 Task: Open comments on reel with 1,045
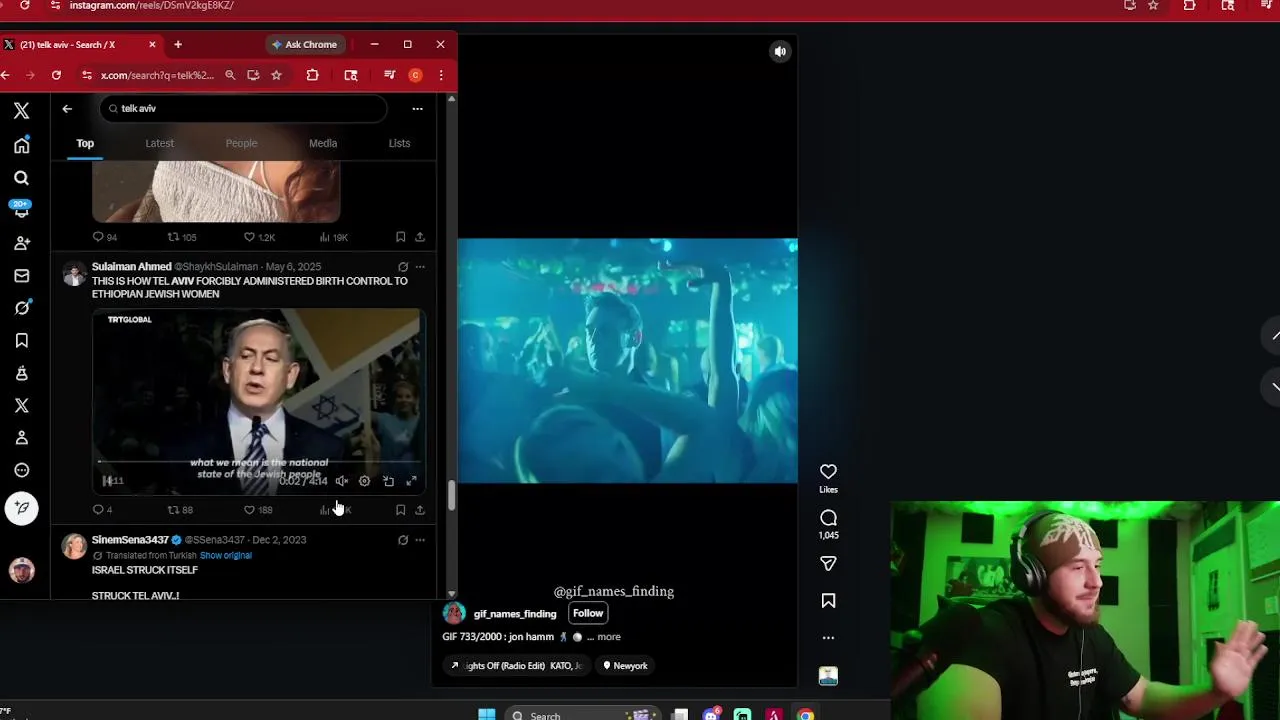(828, 518)
